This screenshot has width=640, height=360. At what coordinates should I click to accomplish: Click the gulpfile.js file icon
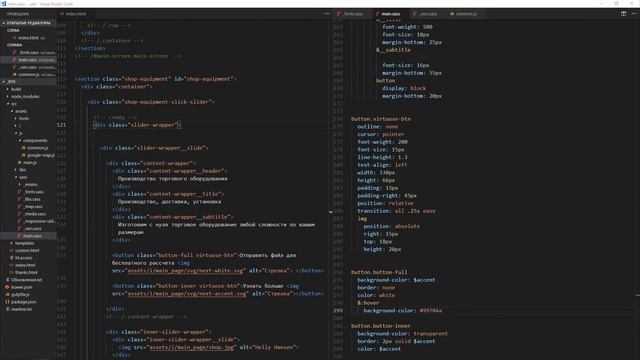click(x=7, y=295)
